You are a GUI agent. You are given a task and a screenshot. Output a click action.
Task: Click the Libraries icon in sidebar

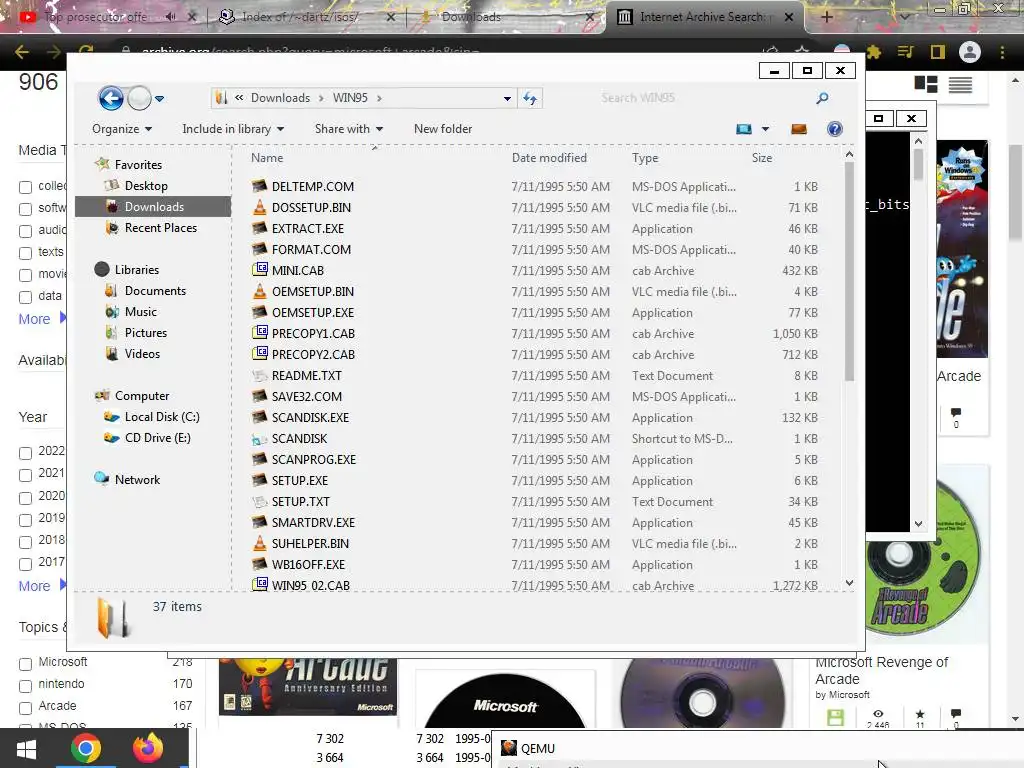pyautogui.click(x=102, y=269)
